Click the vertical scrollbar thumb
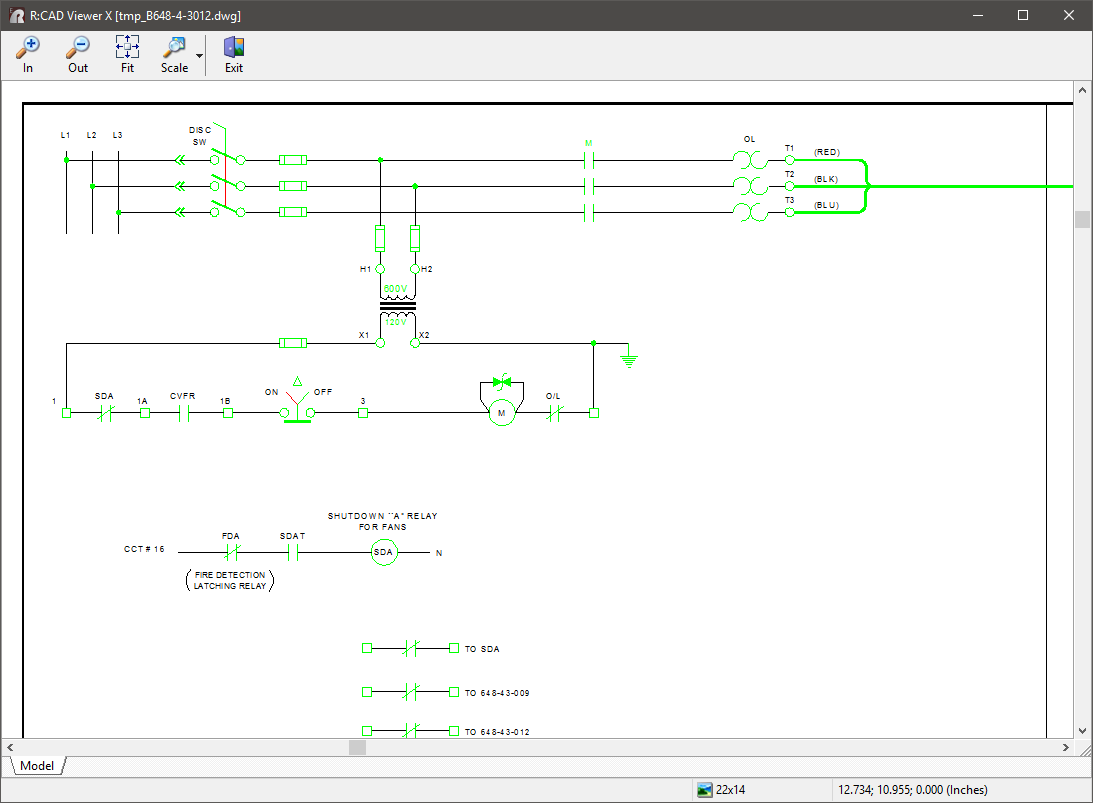 click(x=1083, y=220)
